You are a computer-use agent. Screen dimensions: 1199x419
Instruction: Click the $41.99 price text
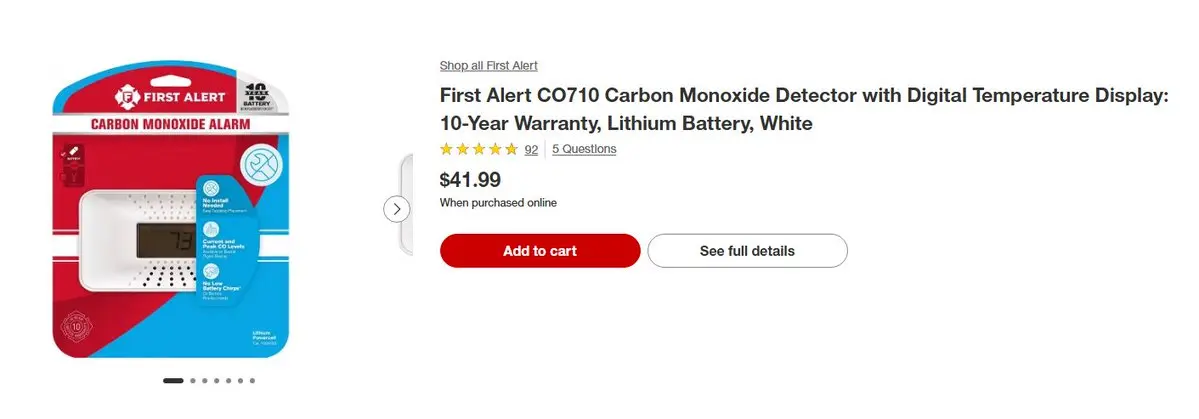click(x=470, y=180)
